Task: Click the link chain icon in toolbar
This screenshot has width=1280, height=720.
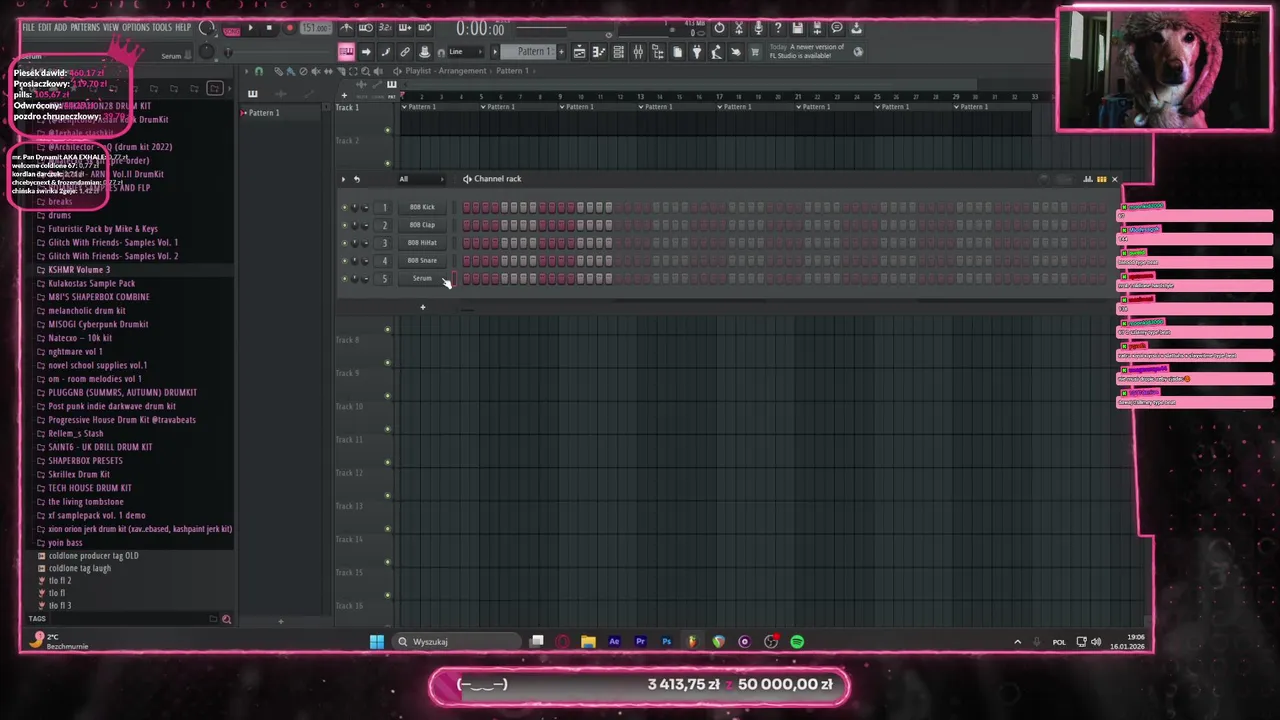Action: point(405,51)
